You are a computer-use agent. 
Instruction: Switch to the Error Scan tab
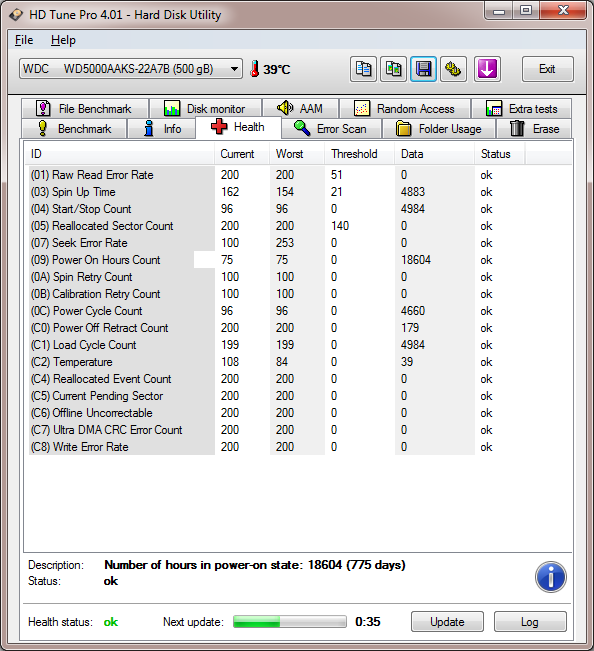(x=331, y=129)
